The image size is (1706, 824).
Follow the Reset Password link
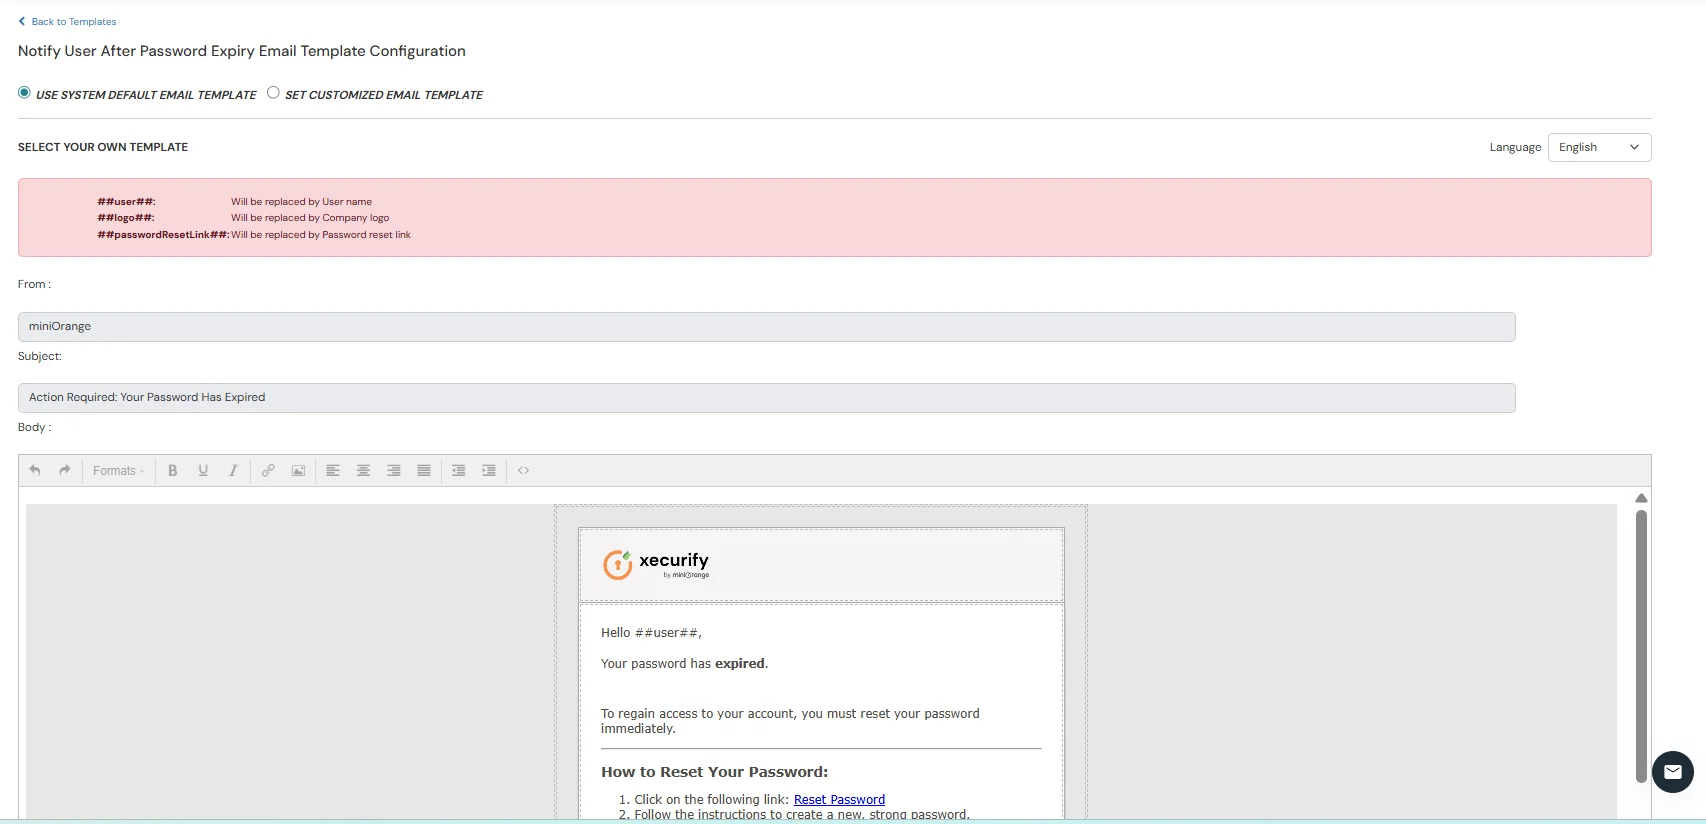click(839, 799)
